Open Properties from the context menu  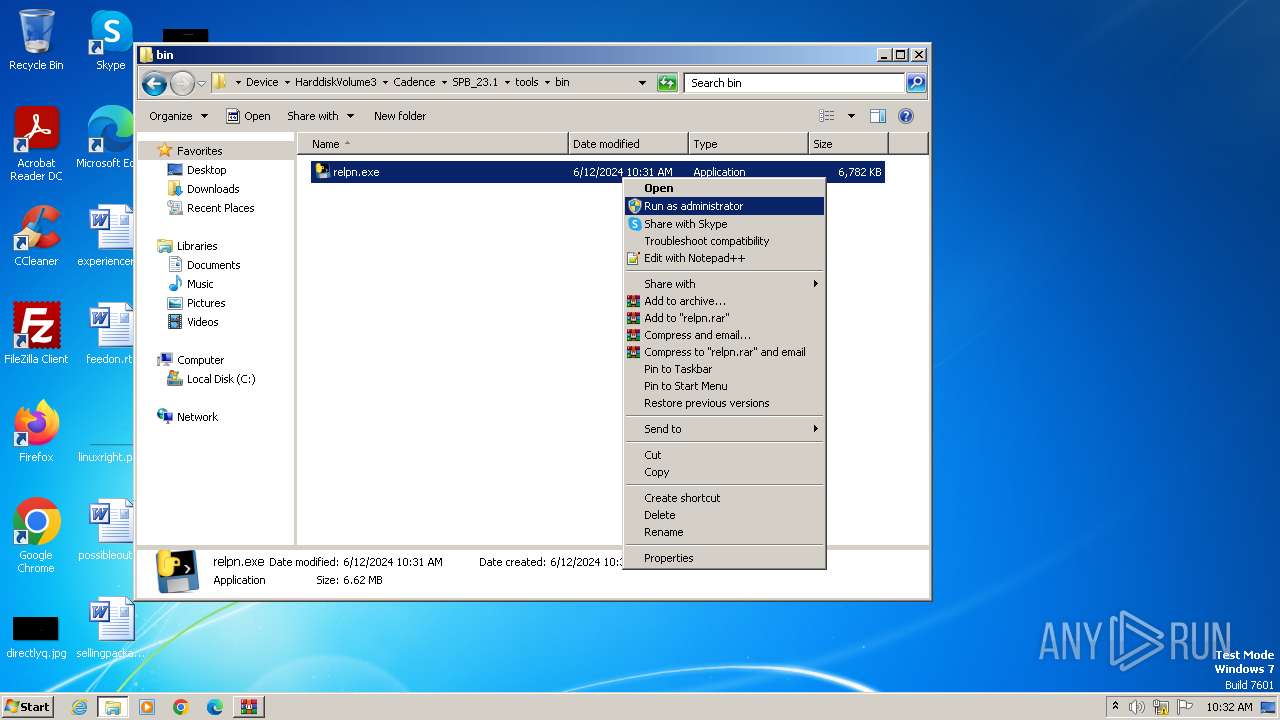point(724,558)
